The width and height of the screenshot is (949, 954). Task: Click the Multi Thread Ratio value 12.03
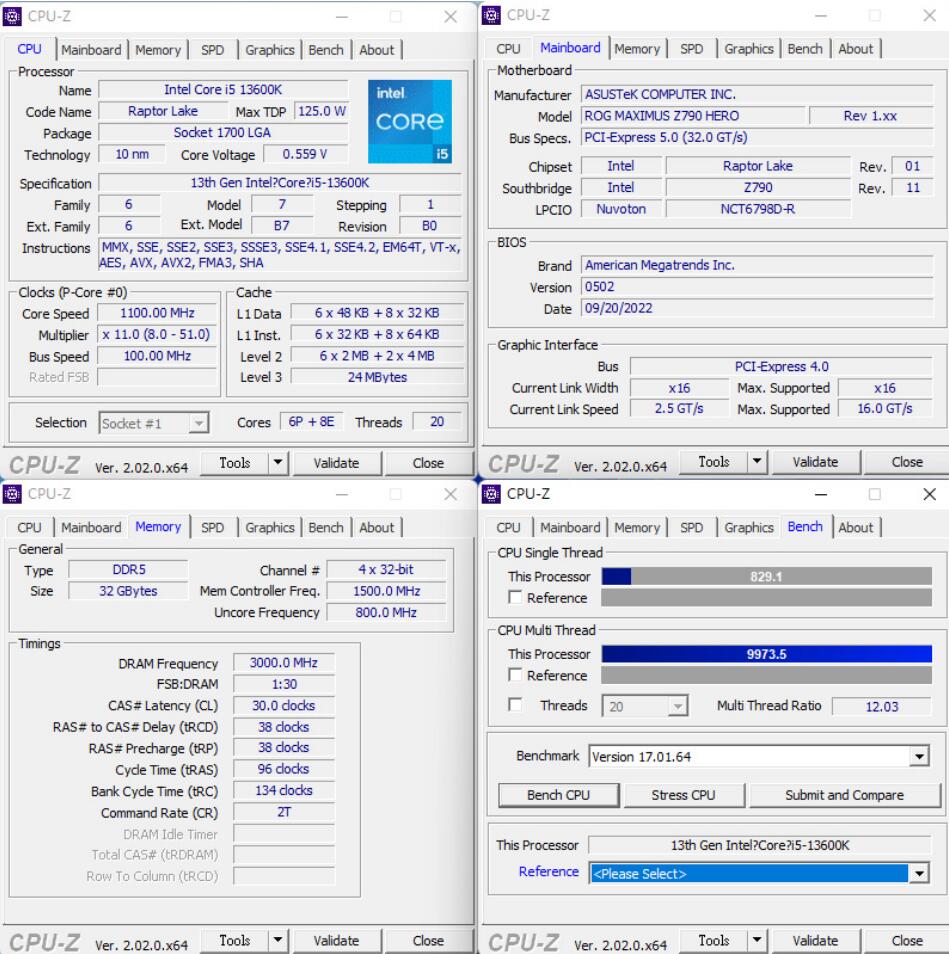coord(881,706)
